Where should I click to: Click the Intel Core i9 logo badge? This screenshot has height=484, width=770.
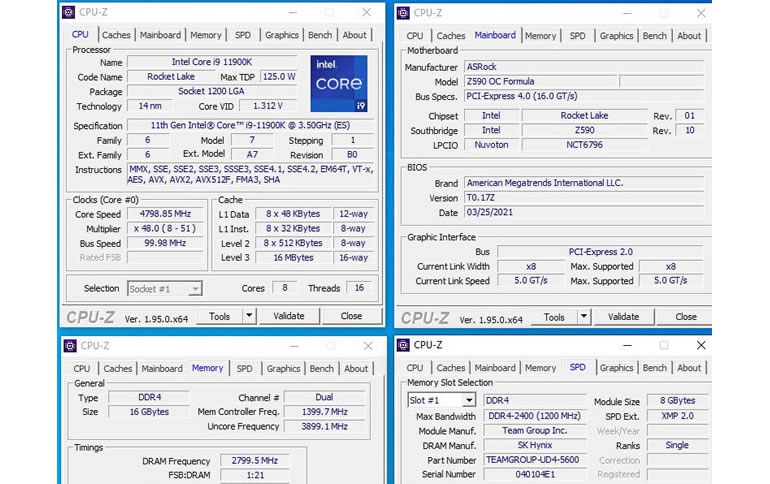(x=339, y=83)
